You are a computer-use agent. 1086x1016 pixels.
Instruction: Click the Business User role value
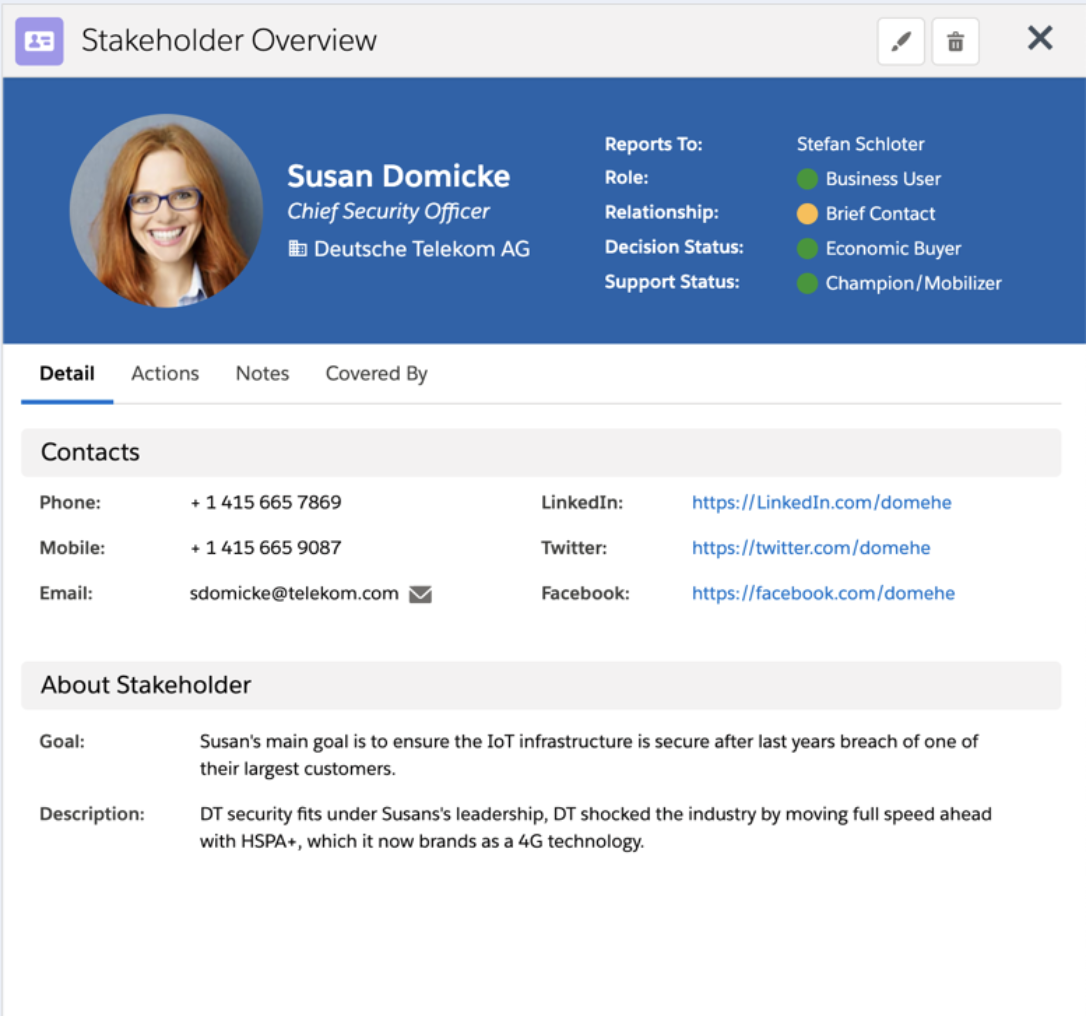point(883,179)
